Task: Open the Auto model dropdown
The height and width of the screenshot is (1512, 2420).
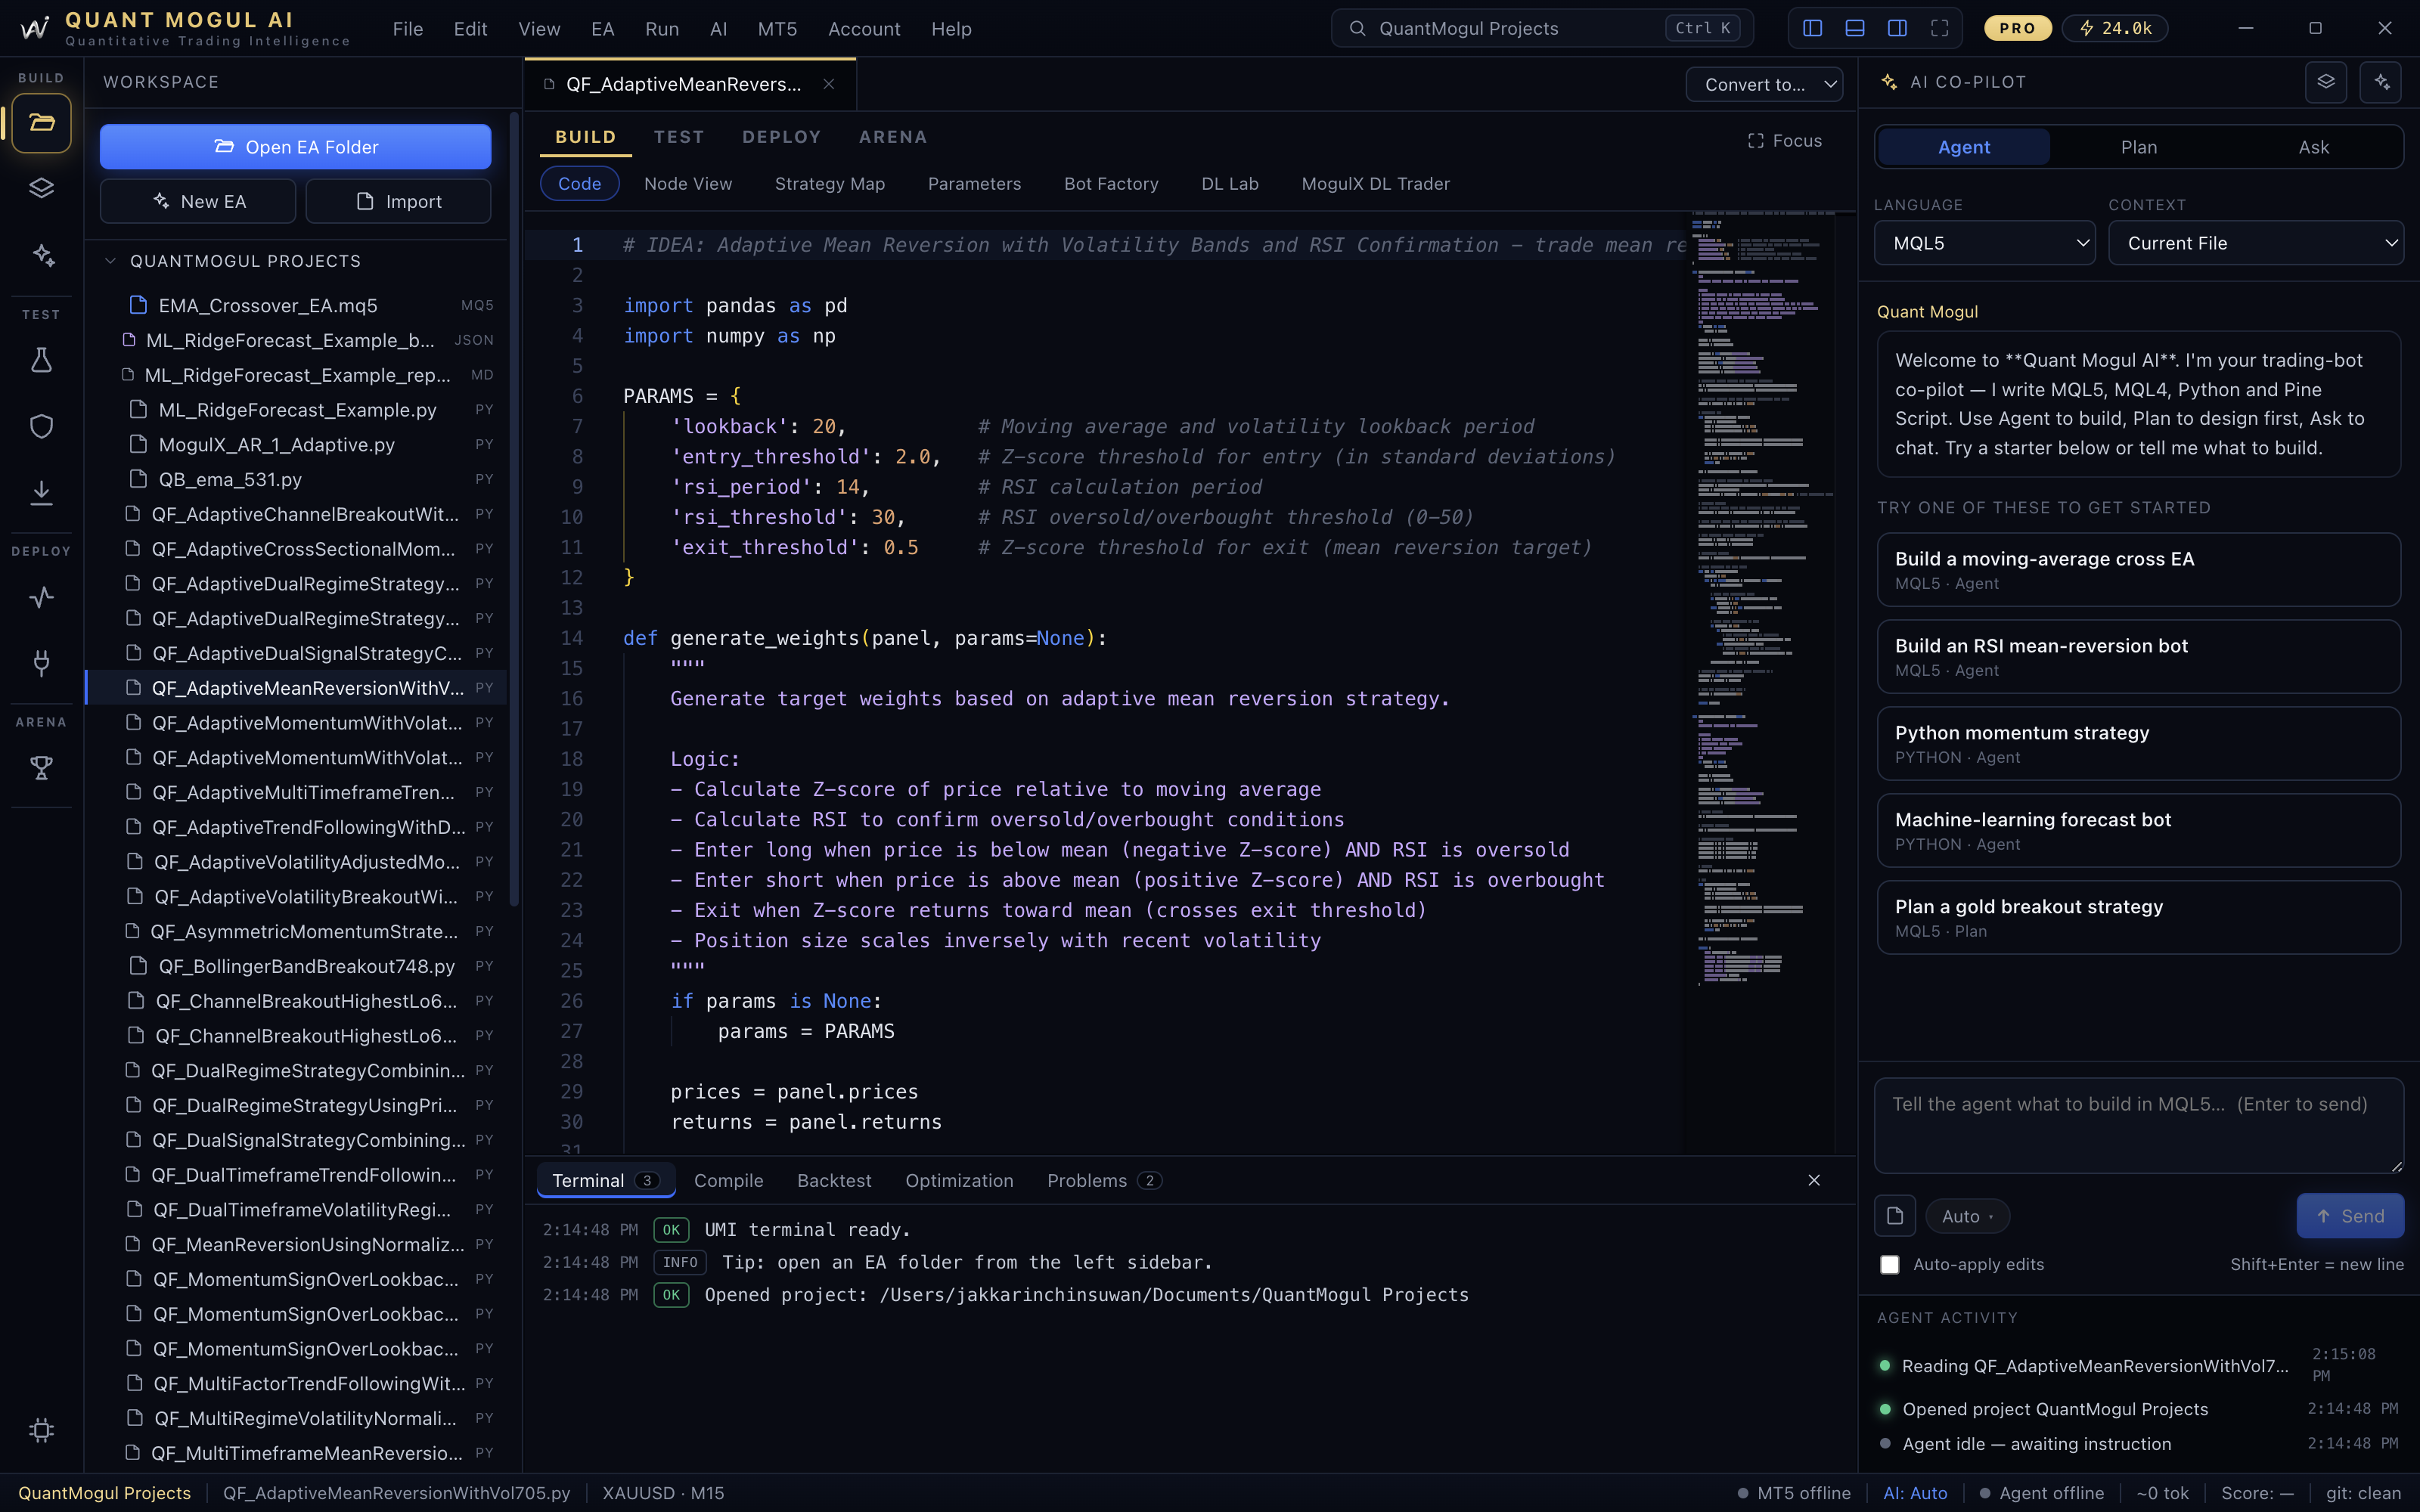Action: [x=1967, y=1216]
